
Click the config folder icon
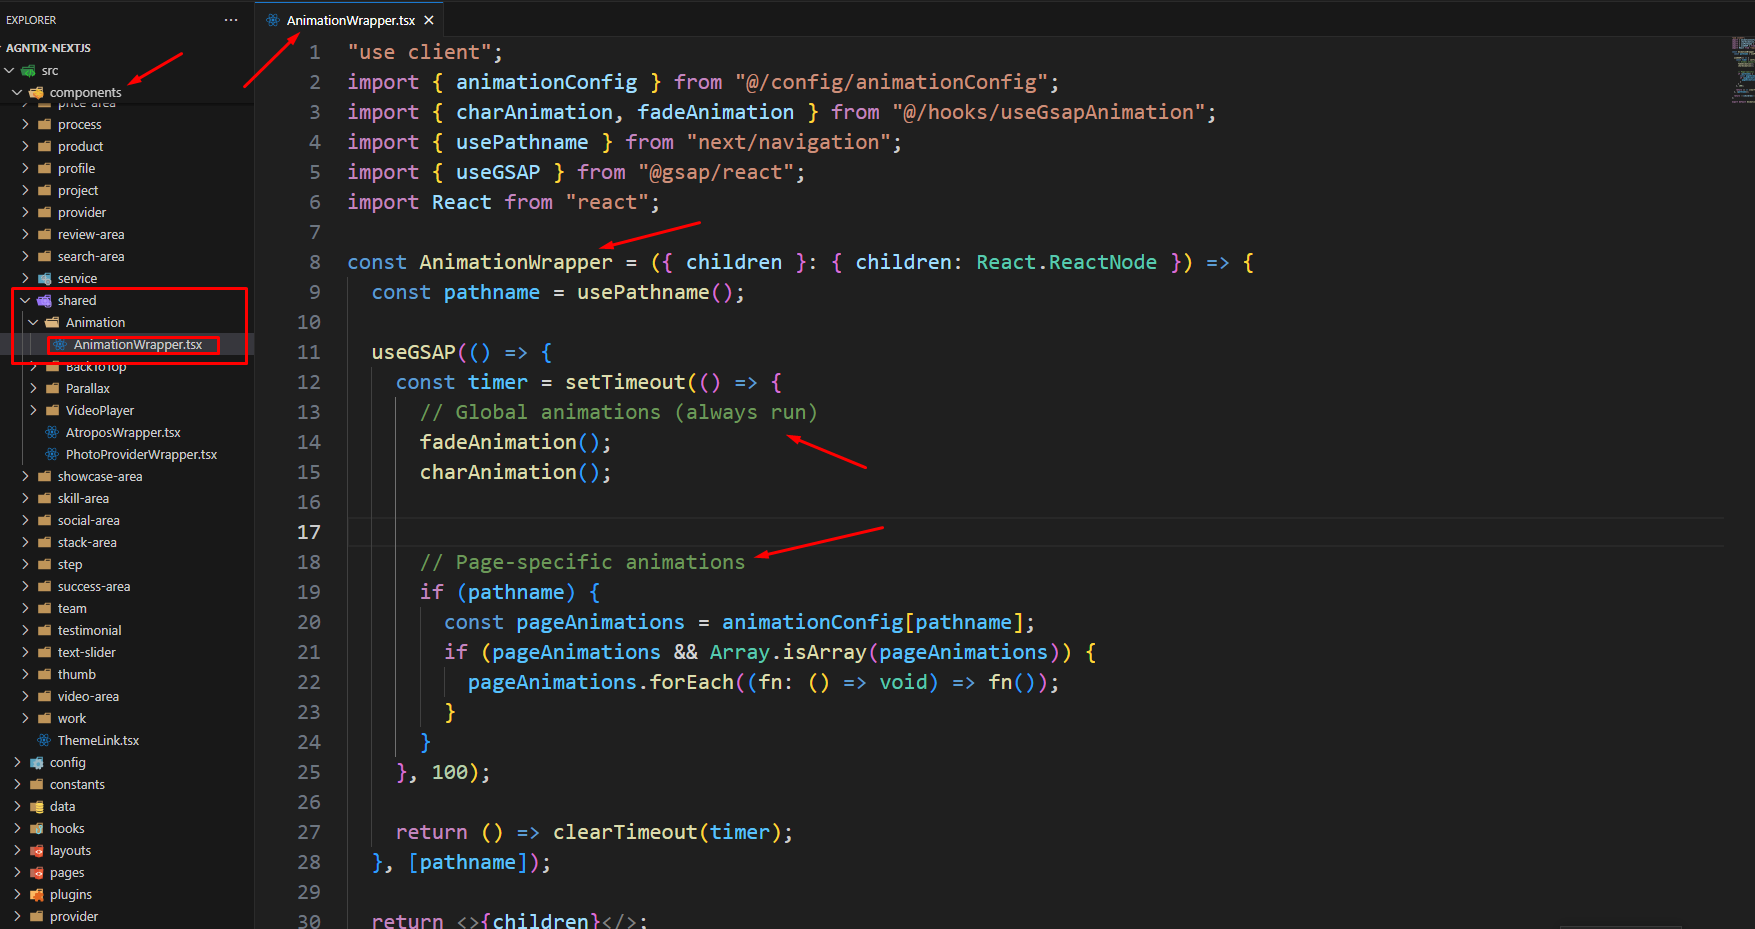[x=37, y=763]
